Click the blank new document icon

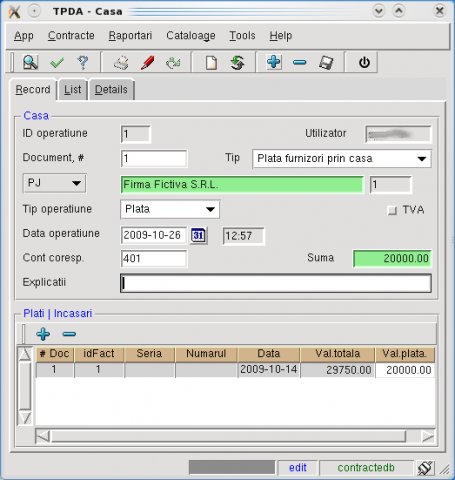click(x=211, y=62)
